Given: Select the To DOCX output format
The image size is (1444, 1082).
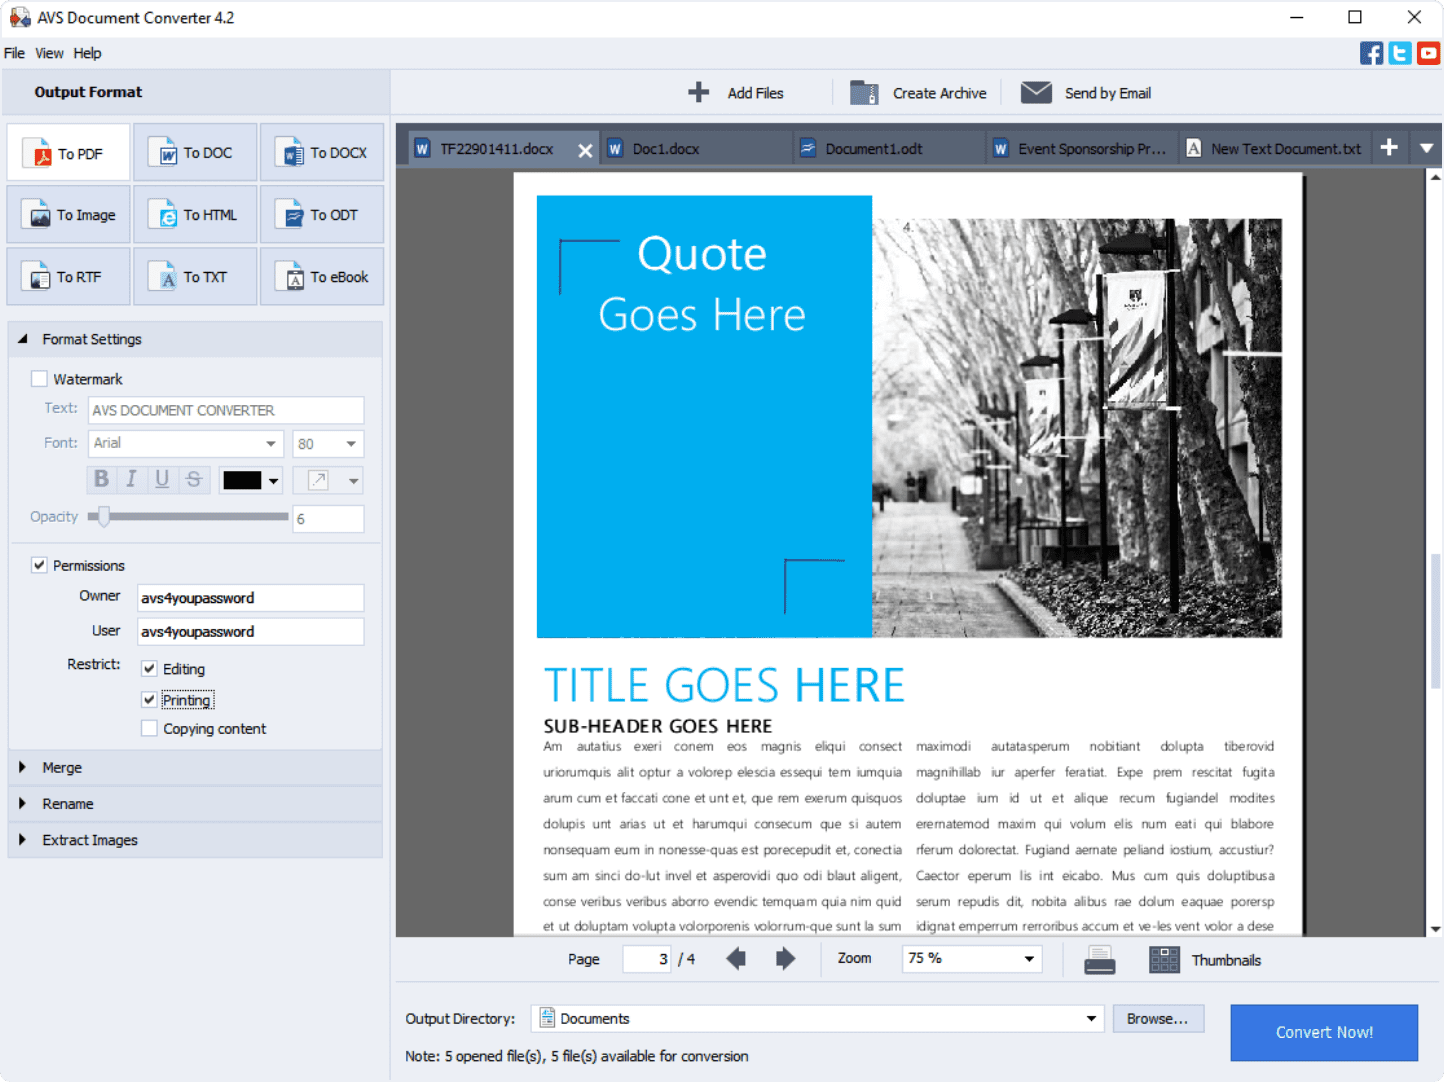Looking at the screenshot, I should [322, 153].
